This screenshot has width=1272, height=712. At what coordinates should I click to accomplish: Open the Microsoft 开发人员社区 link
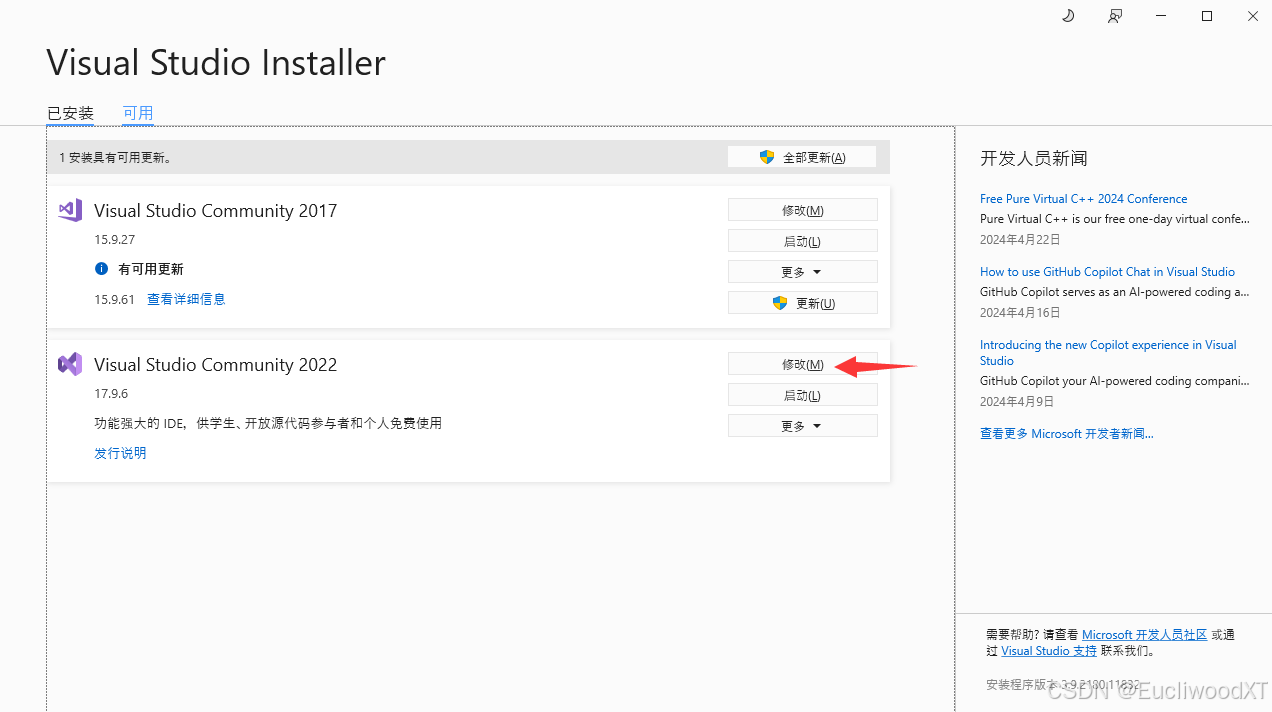click(x=1144, y=634)
